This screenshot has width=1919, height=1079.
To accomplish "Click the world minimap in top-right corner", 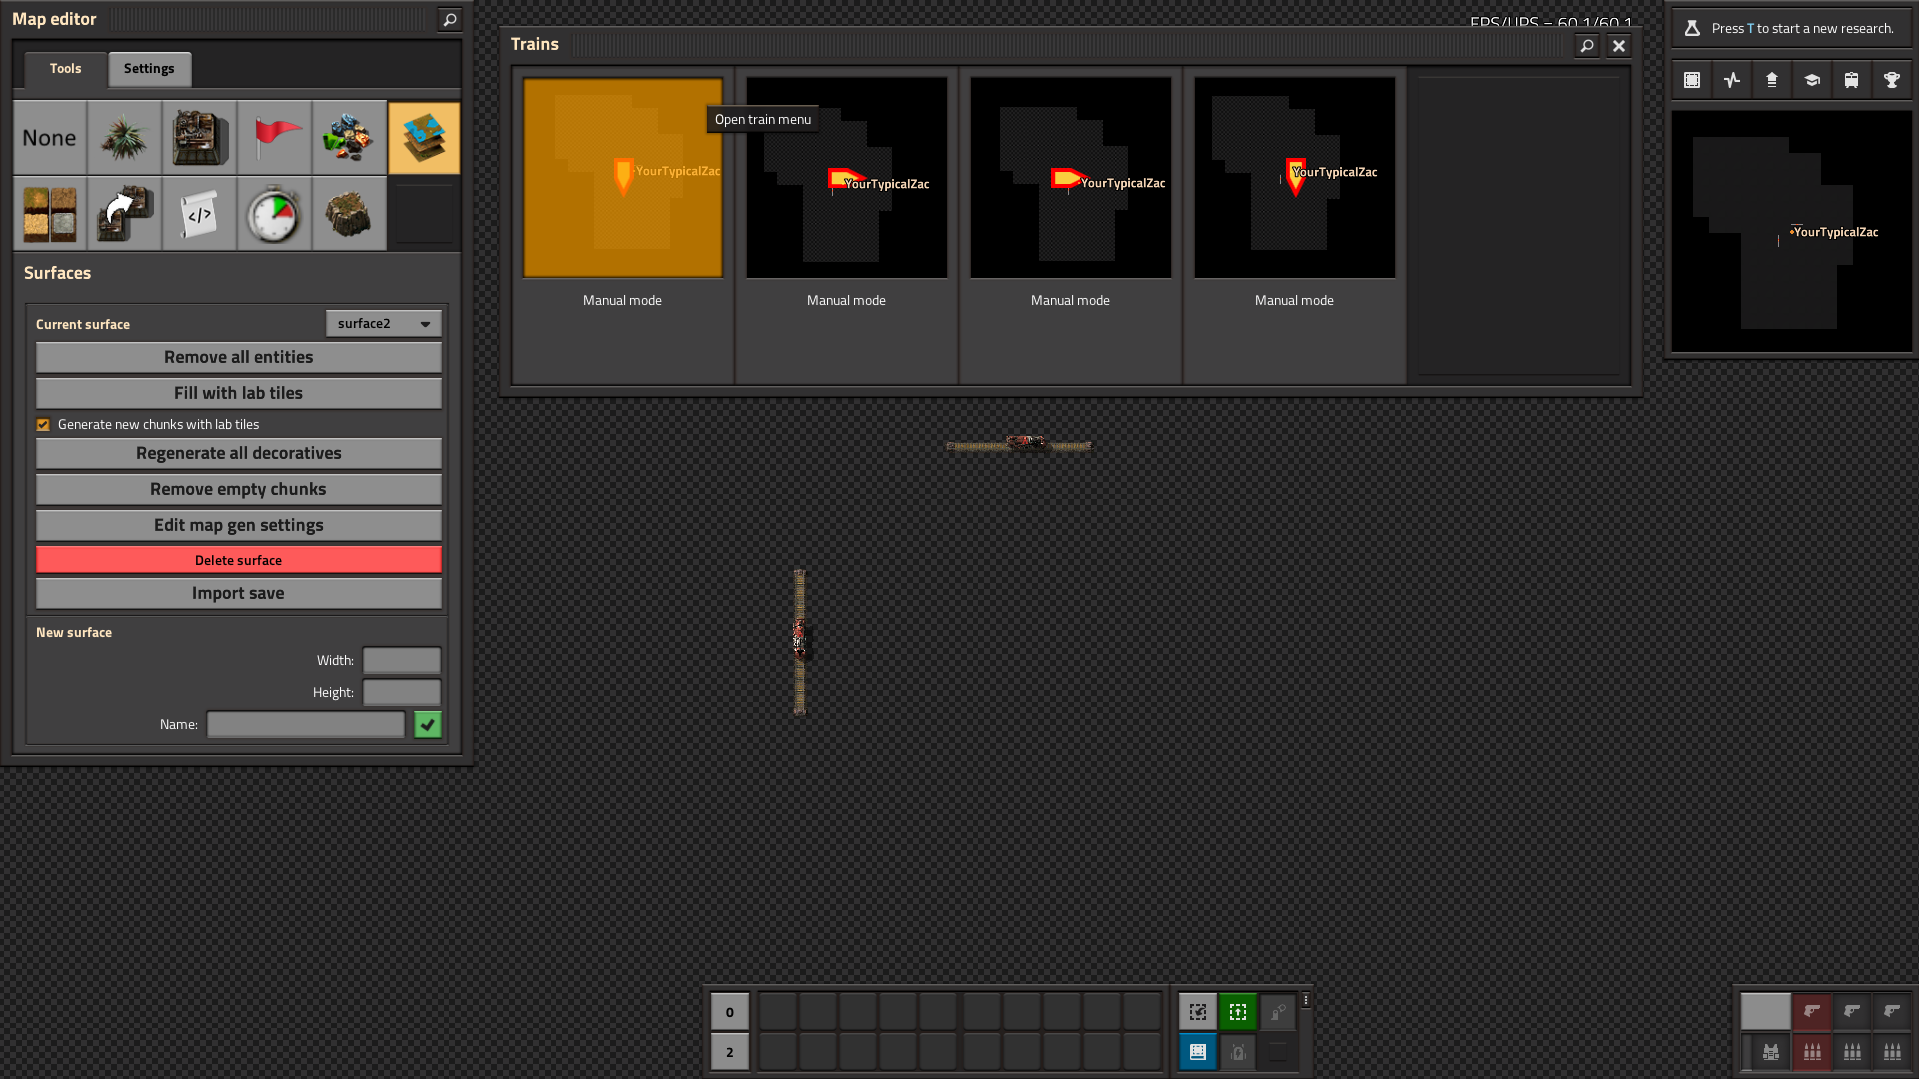I will point(1792,231).
